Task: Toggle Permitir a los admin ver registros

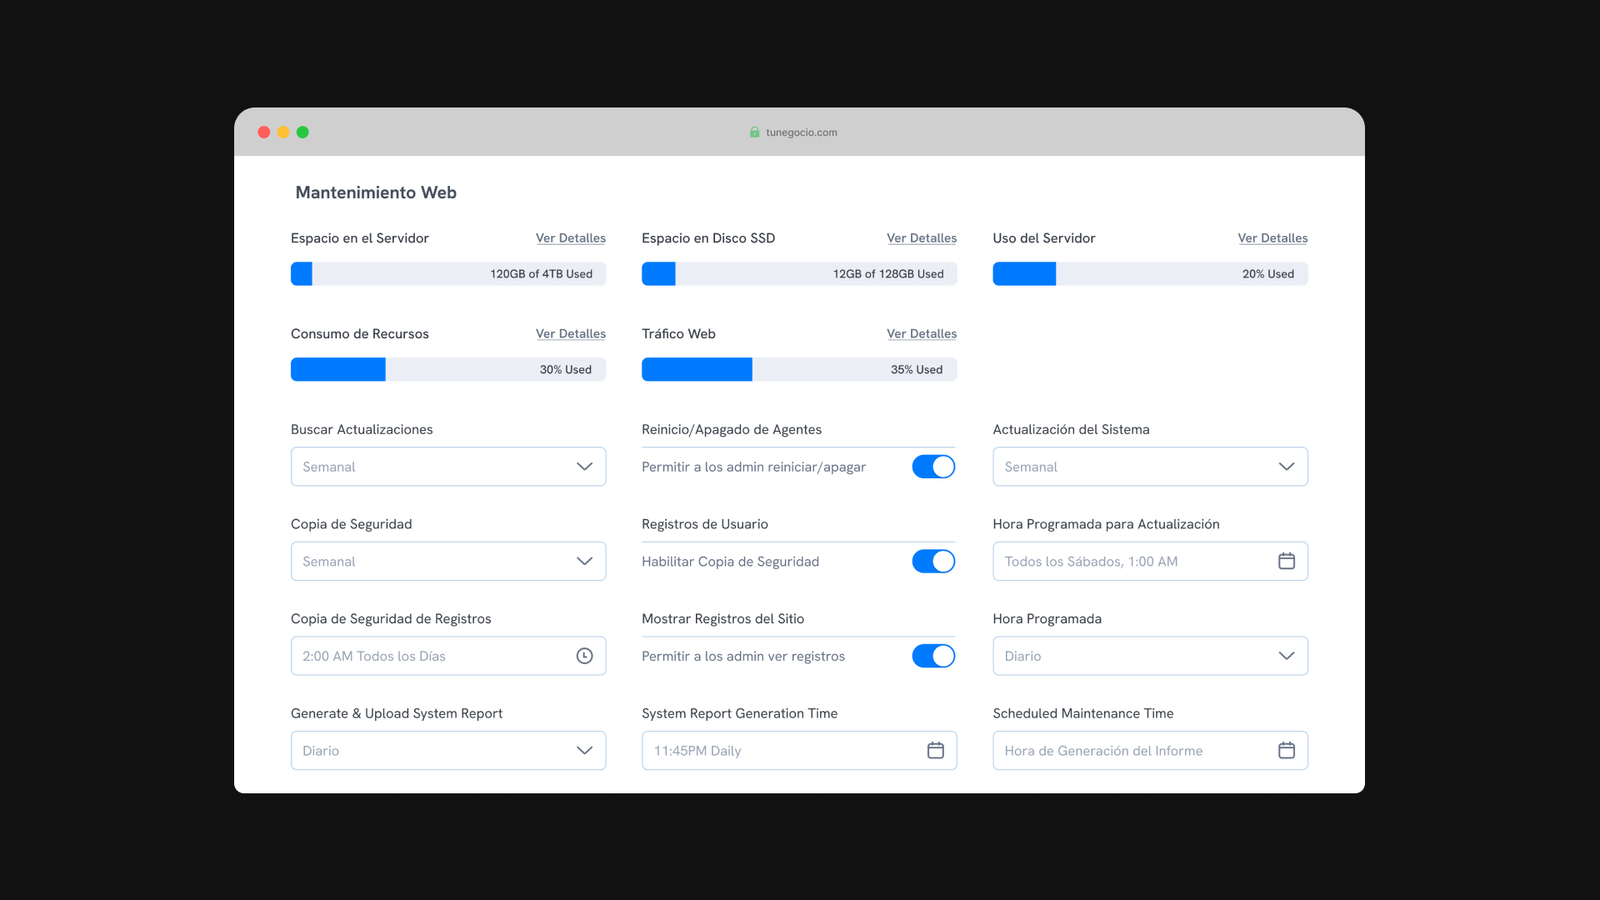Action: coord(933,656)
